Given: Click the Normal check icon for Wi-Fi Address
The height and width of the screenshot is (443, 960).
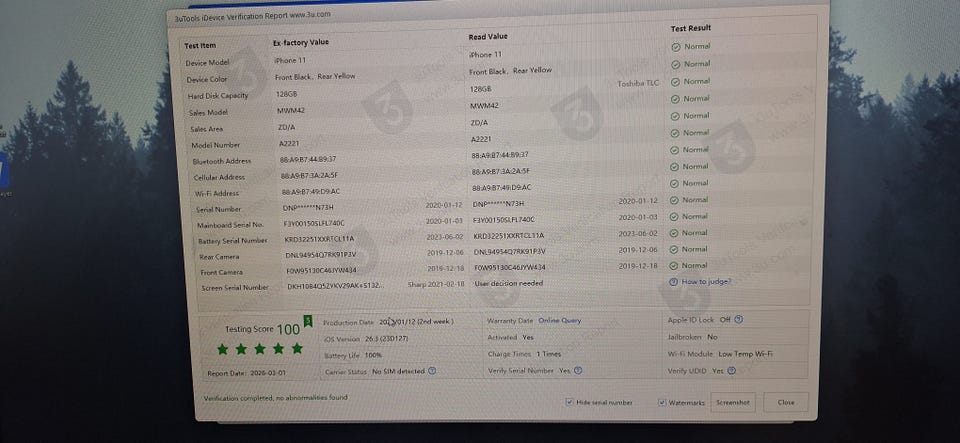Looking at the screenshot, I should click(x=674, y=184).
